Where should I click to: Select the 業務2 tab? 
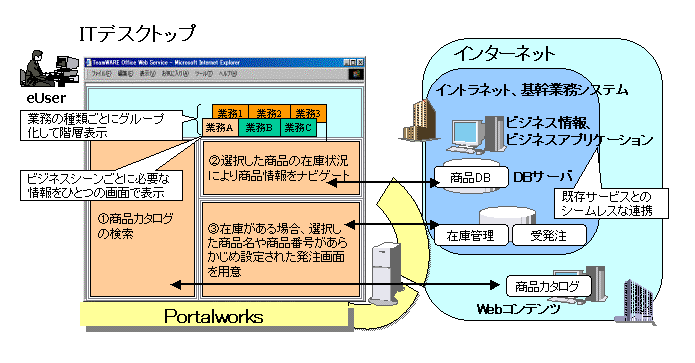269,113
